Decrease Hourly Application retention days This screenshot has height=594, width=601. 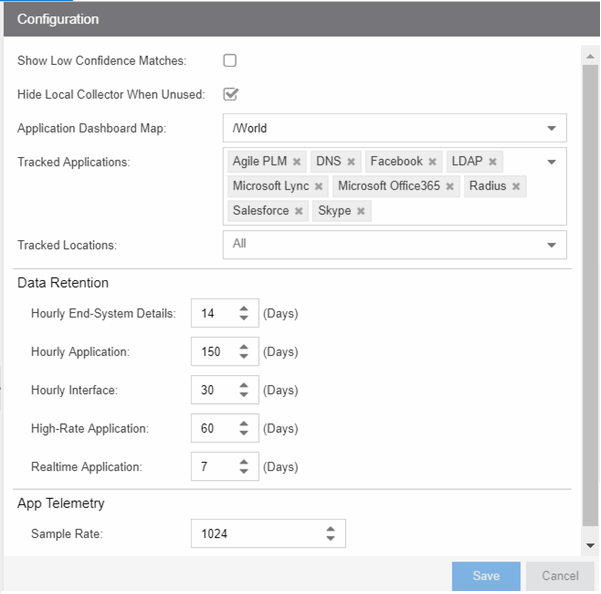click(x=244, y=357)
